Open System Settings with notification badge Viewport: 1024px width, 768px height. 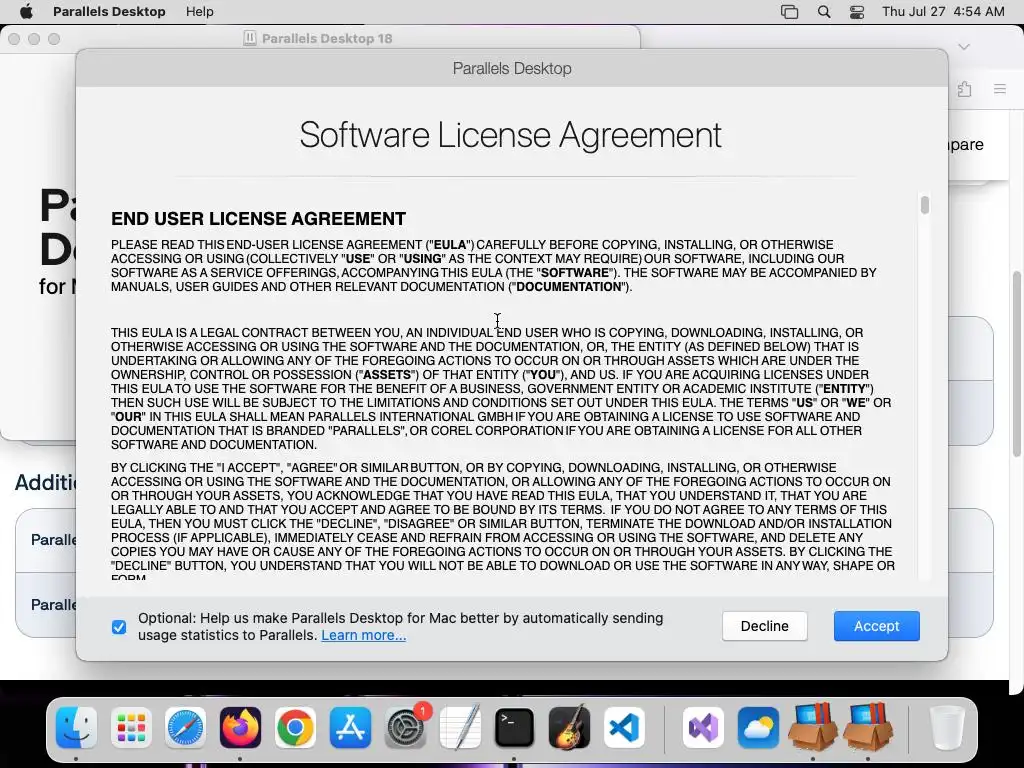point(406,727)
